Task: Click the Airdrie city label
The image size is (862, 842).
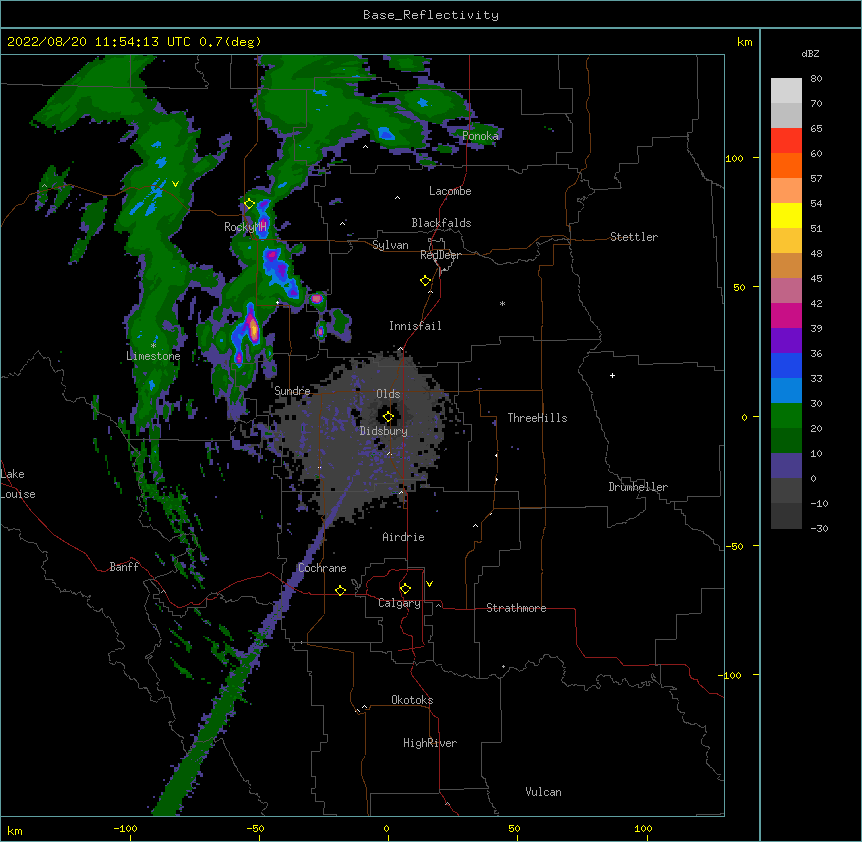Action: pyautogui.click(x=403, y=537)
